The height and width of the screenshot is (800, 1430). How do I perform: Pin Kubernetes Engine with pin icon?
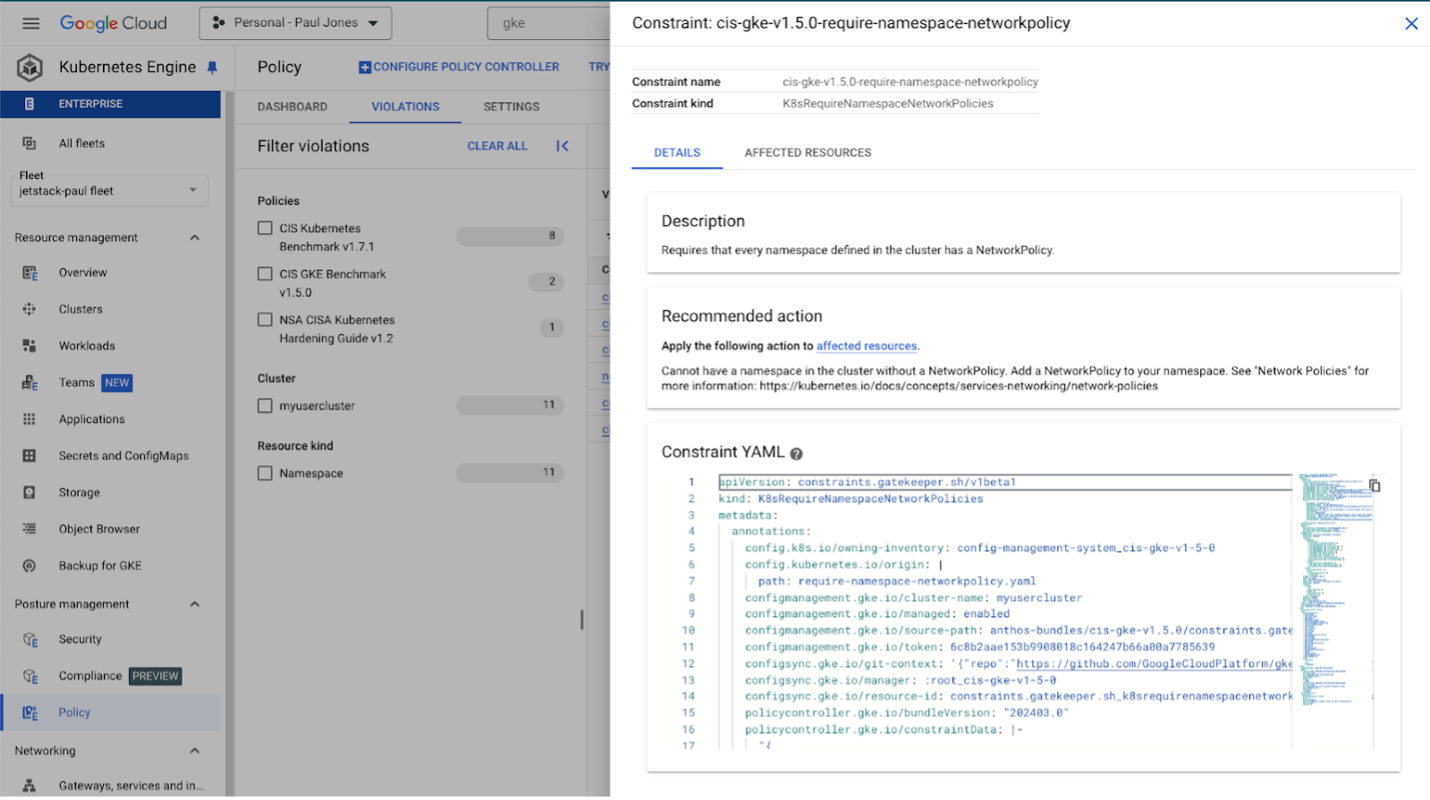tap(212, 68)
